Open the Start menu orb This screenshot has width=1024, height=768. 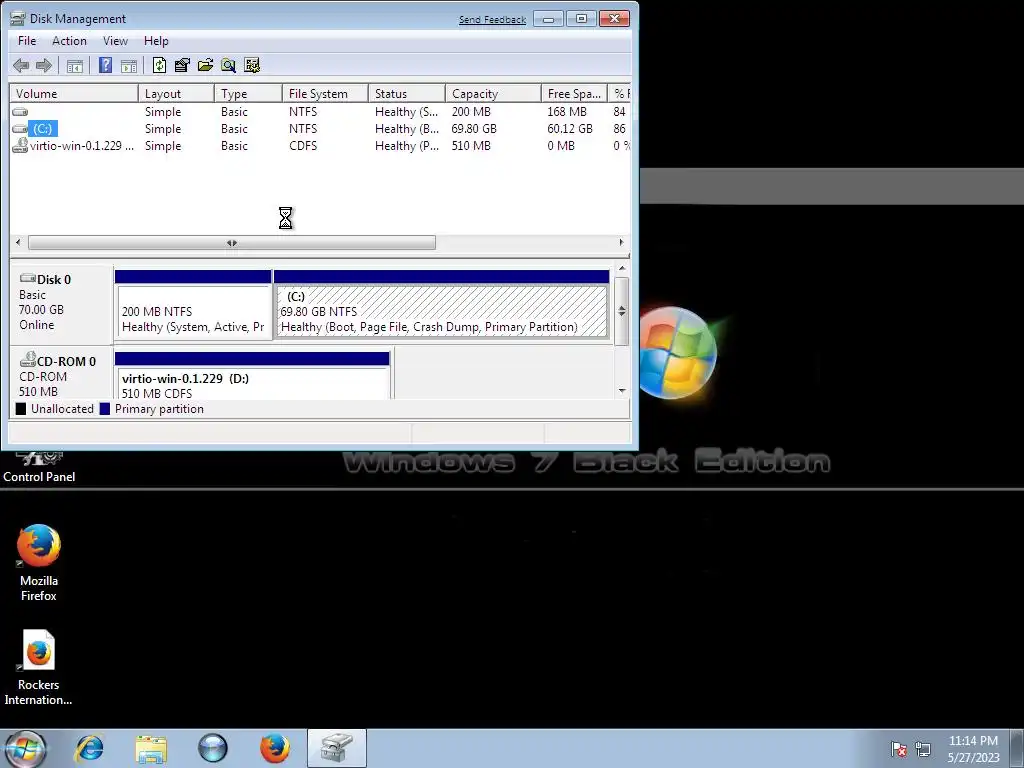click(x=25, y=748)
